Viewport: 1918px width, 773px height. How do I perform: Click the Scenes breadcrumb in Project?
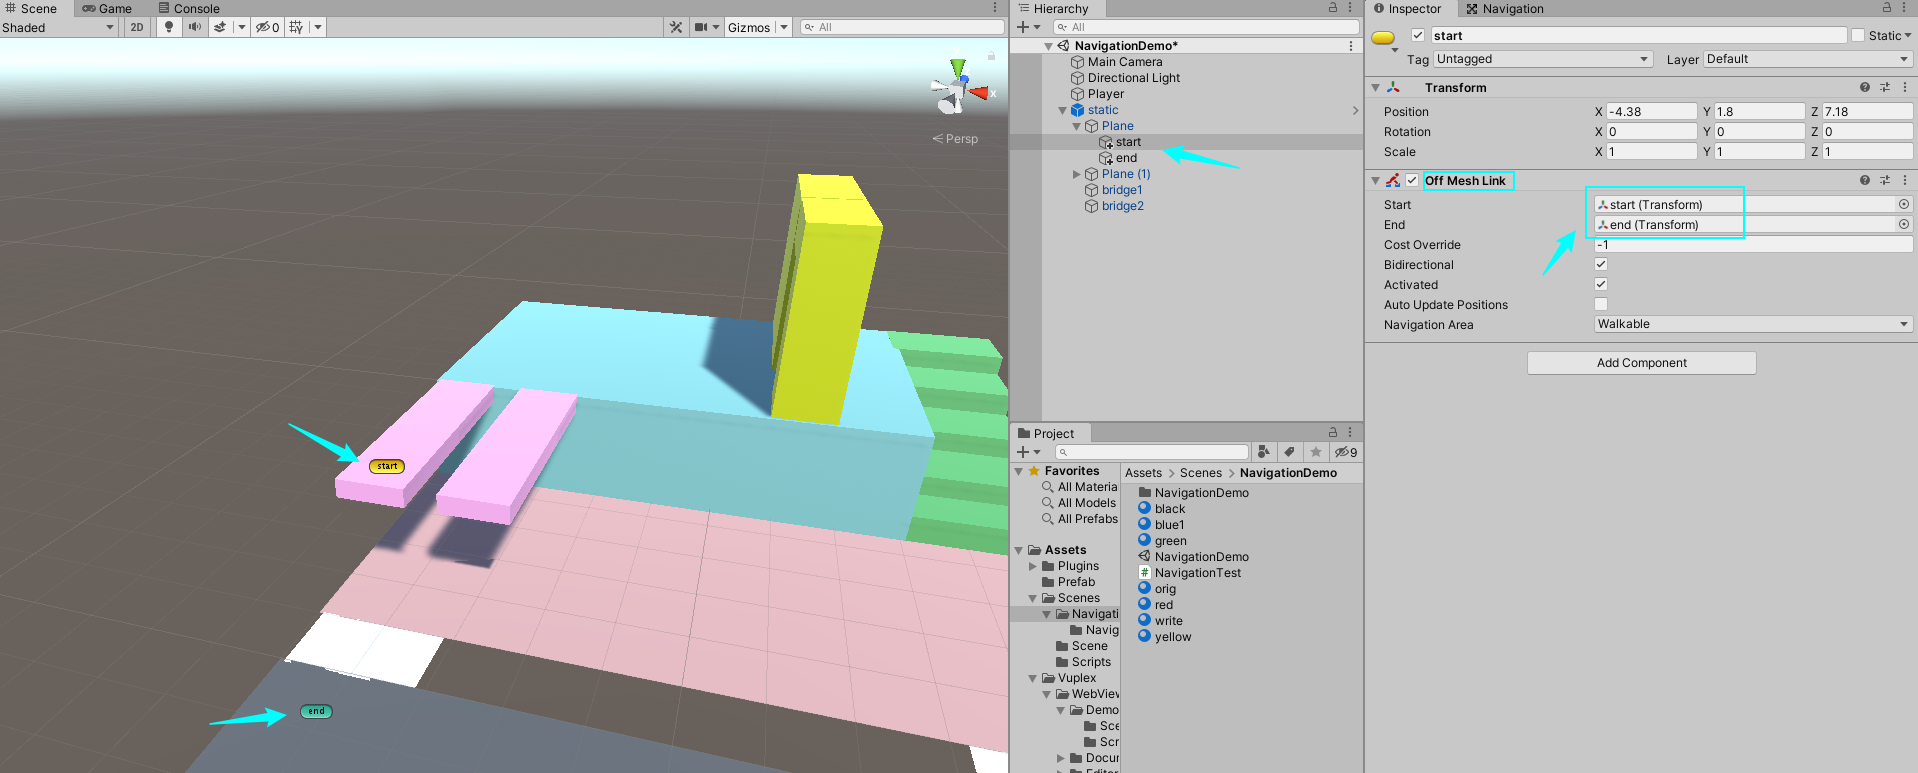1200,473
